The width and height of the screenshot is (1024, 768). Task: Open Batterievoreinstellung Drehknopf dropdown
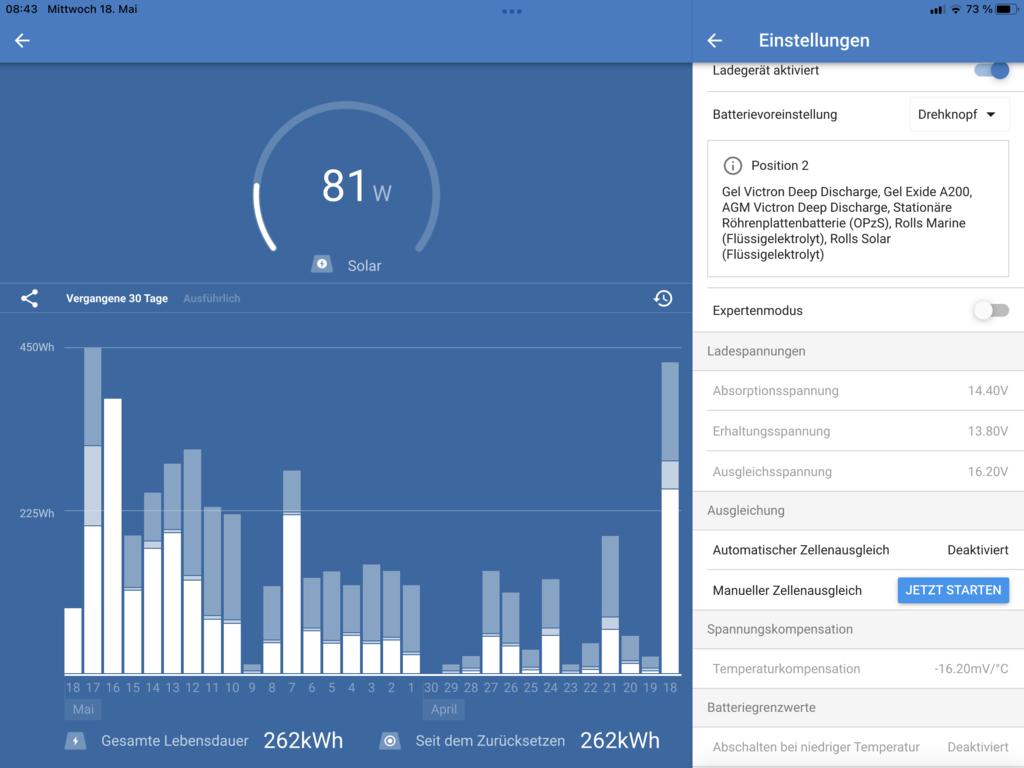click(x=959, y=114)
